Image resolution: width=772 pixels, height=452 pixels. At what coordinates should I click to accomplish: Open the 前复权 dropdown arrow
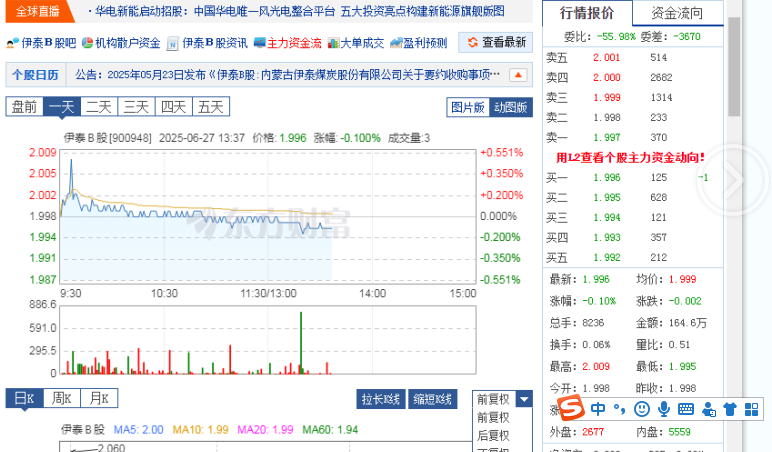coord(524,399)
